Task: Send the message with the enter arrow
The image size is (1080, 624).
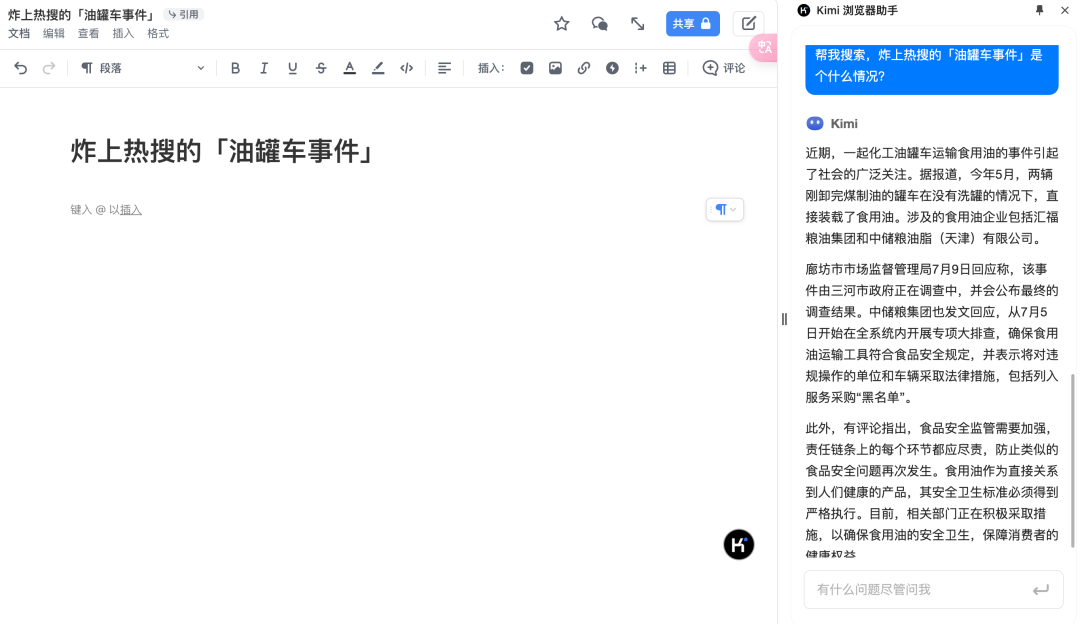Action: (x=1041, y=590)
